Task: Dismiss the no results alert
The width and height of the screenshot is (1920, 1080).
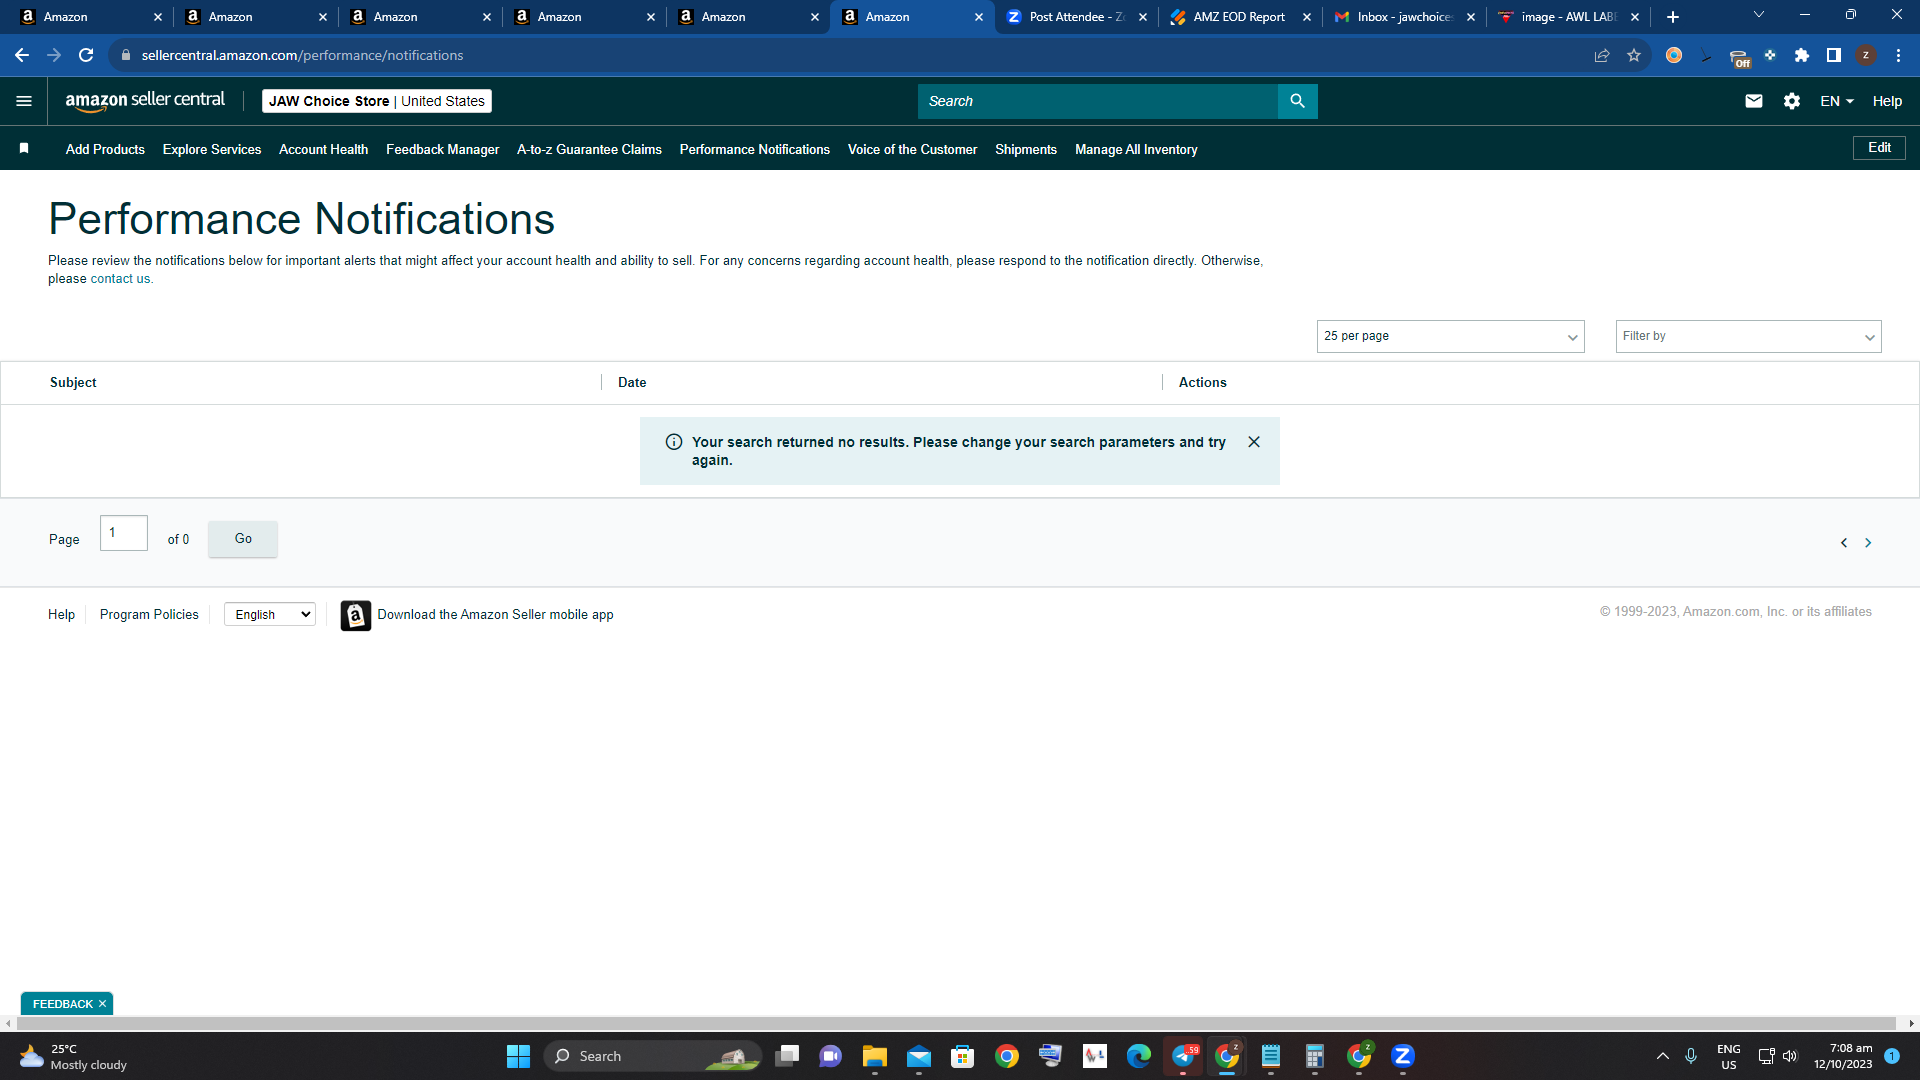Action: pyautogui.click(x=1254, y=442)
